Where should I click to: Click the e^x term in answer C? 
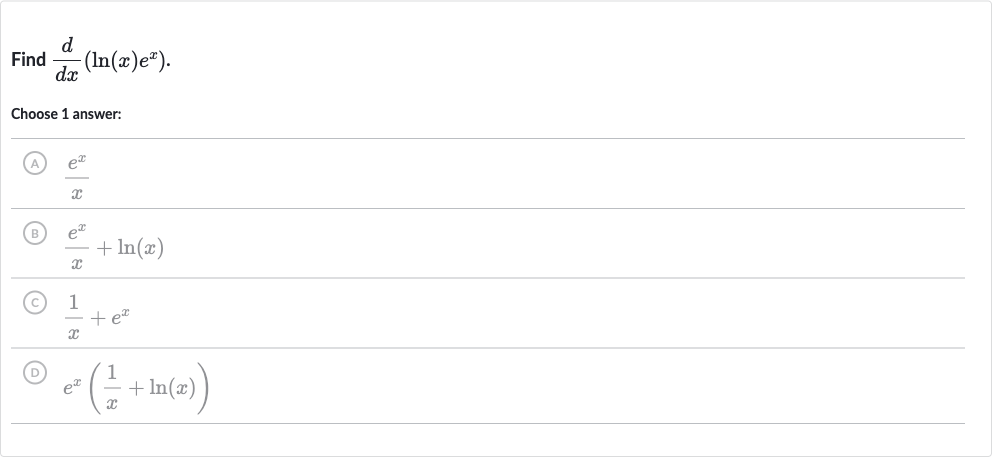tap(121, 316)
